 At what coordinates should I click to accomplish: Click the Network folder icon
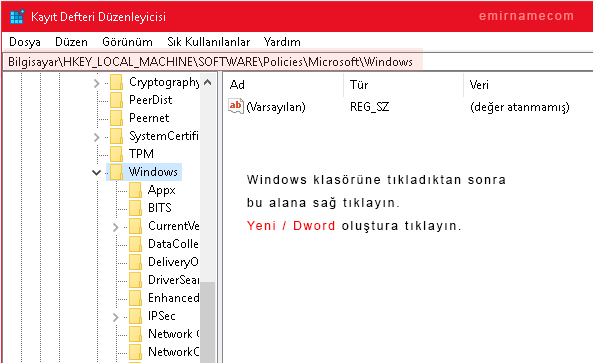point(135,334)
